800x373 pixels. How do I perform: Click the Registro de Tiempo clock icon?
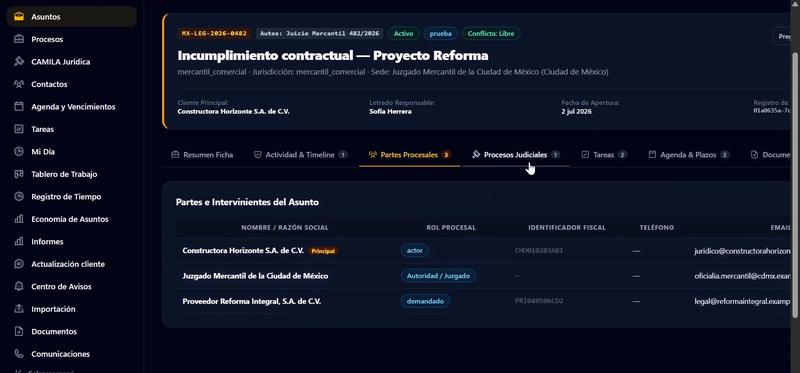coord(19,196)
